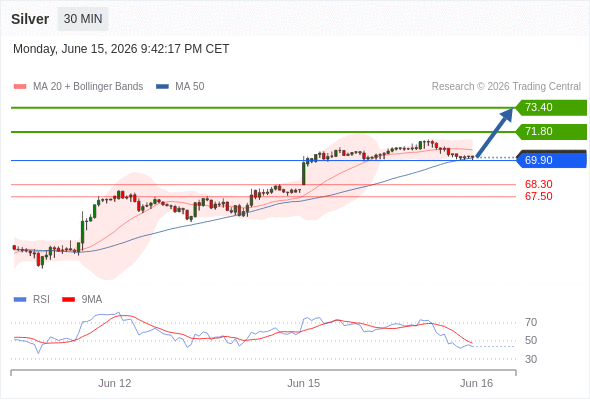Click the Jun 16 date axis label
The image size is (590, 400).
(x=476, y=383)
